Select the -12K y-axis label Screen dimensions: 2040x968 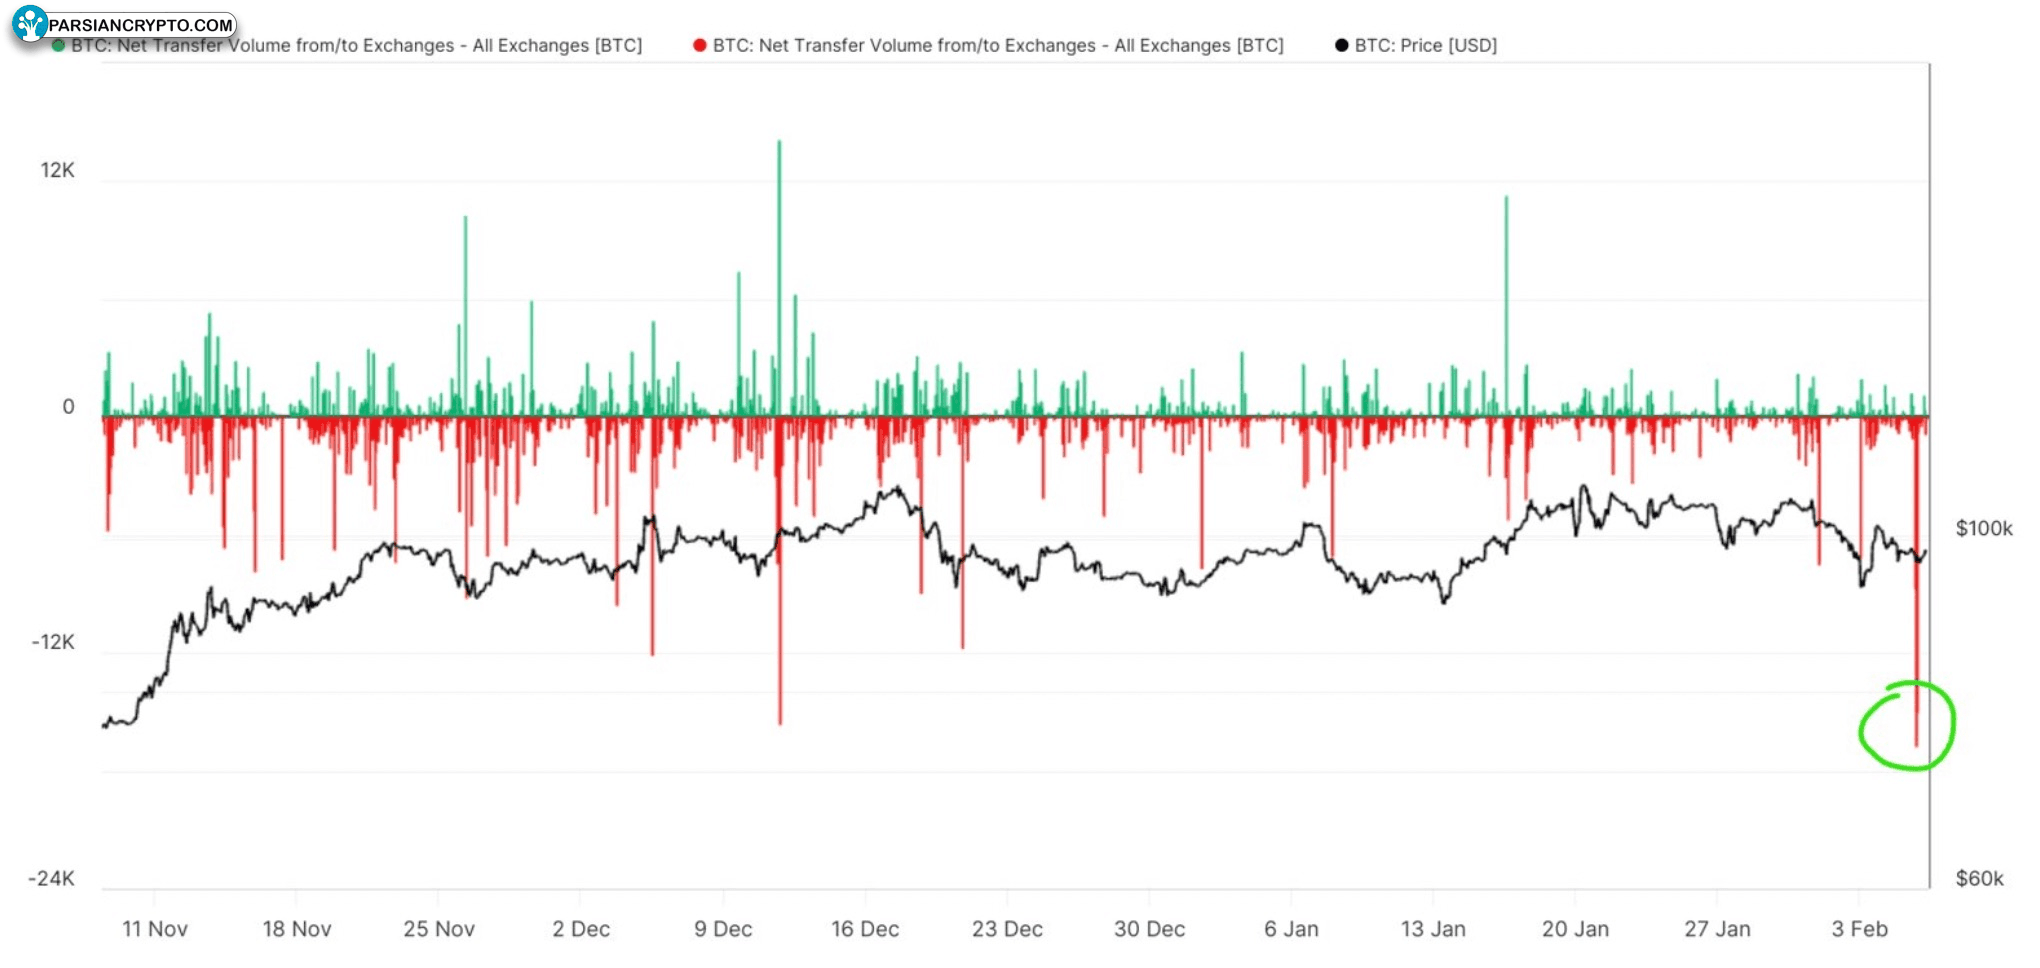pyautogui.click(x=53, y=642)
